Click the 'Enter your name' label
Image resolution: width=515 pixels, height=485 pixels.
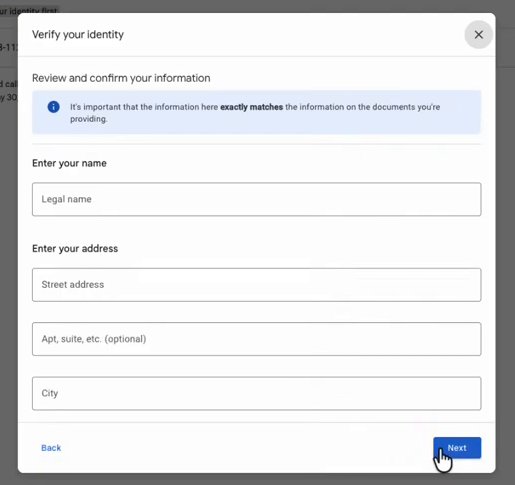69,163
